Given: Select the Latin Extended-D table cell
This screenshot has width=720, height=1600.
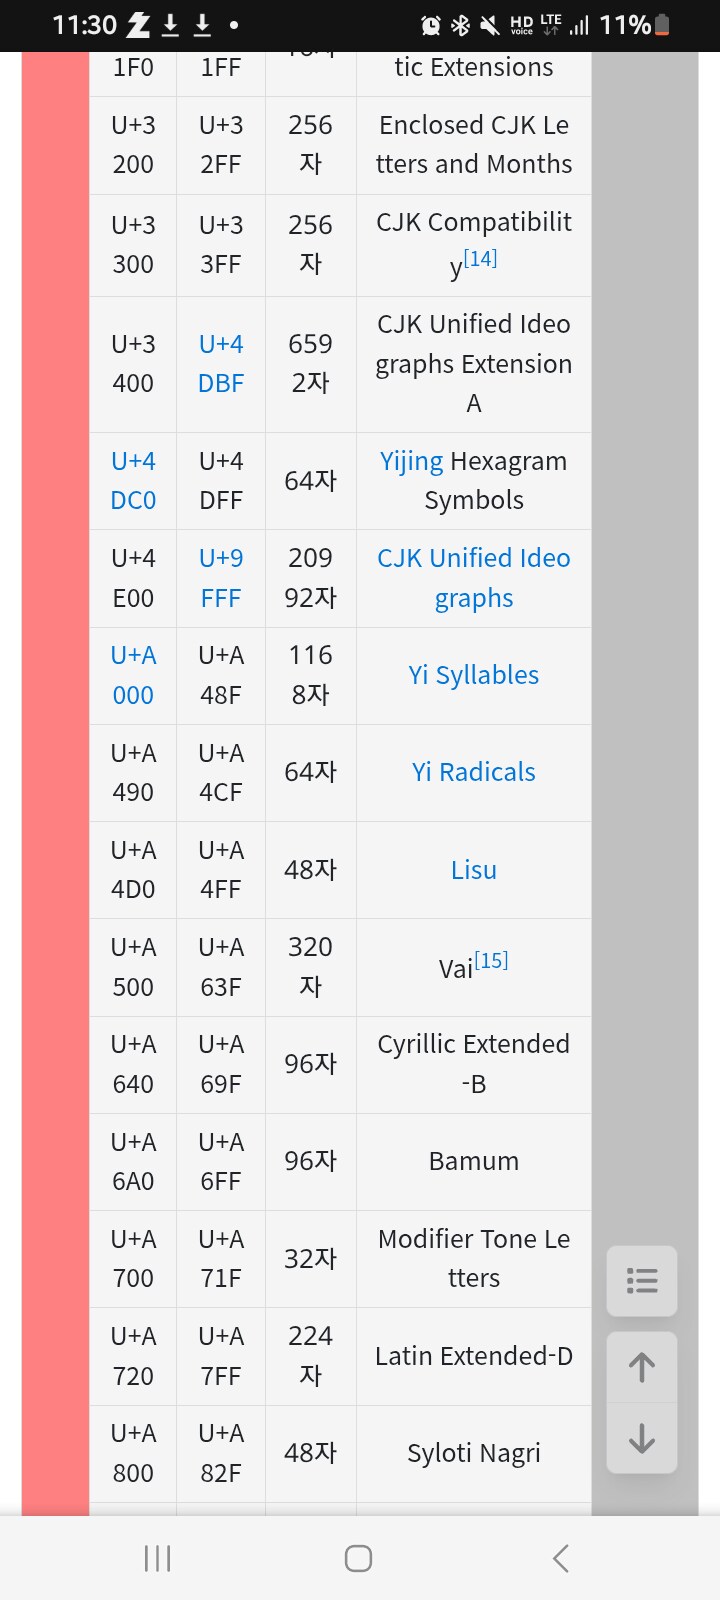Looking at the screenshot, I should tap(473, 1356).
